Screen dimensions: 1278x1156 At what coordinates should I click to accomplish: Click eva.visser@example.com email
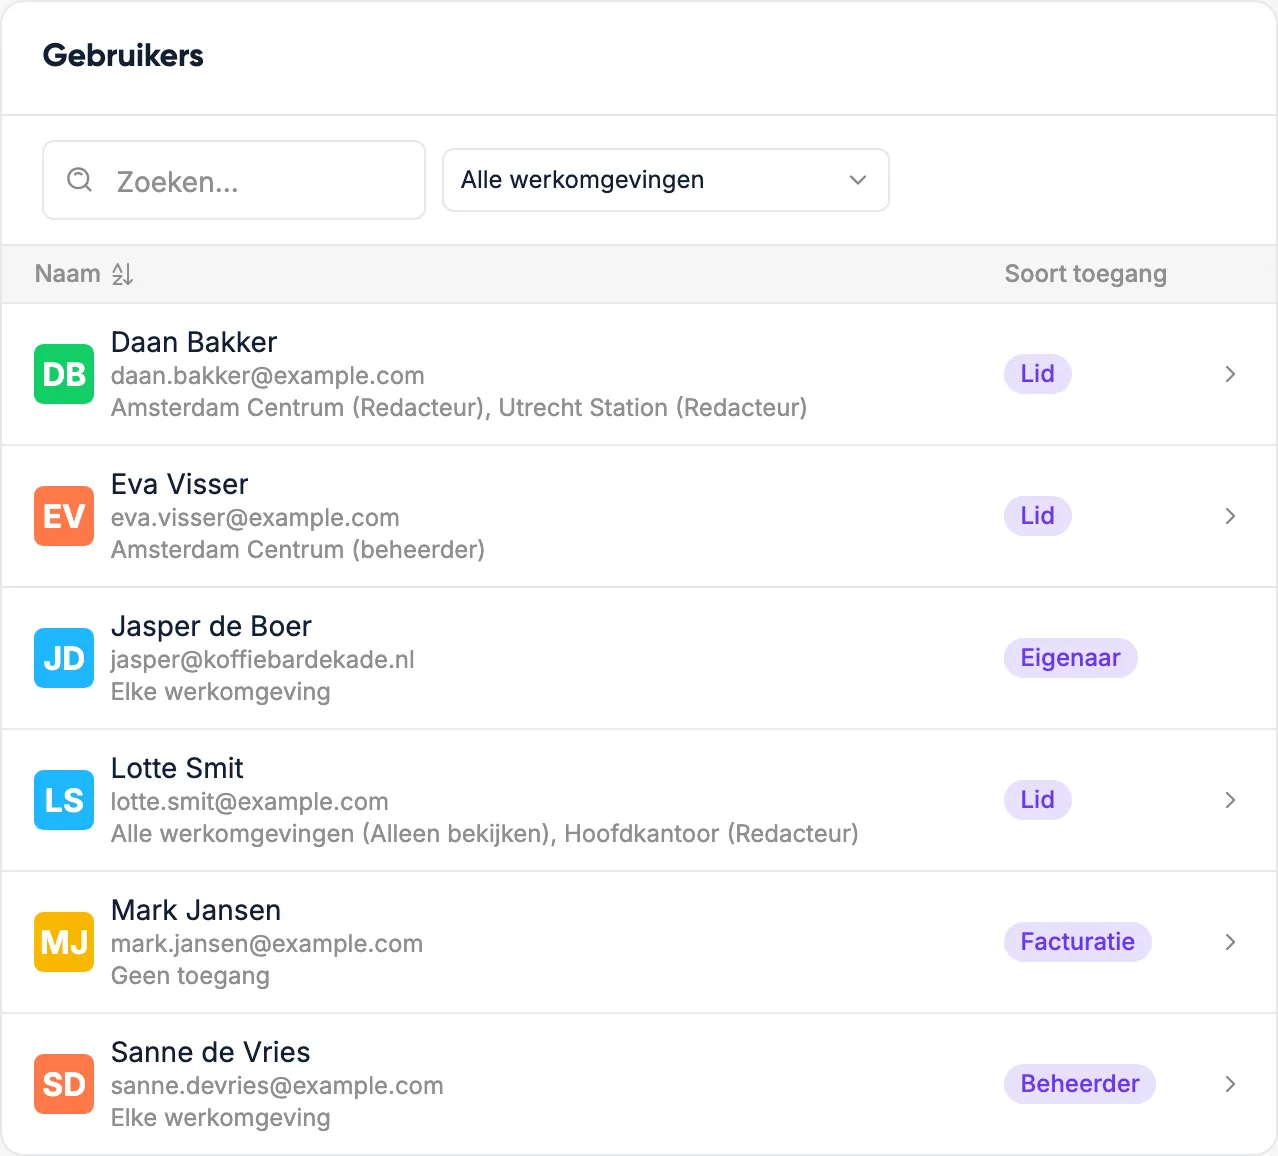255,518
